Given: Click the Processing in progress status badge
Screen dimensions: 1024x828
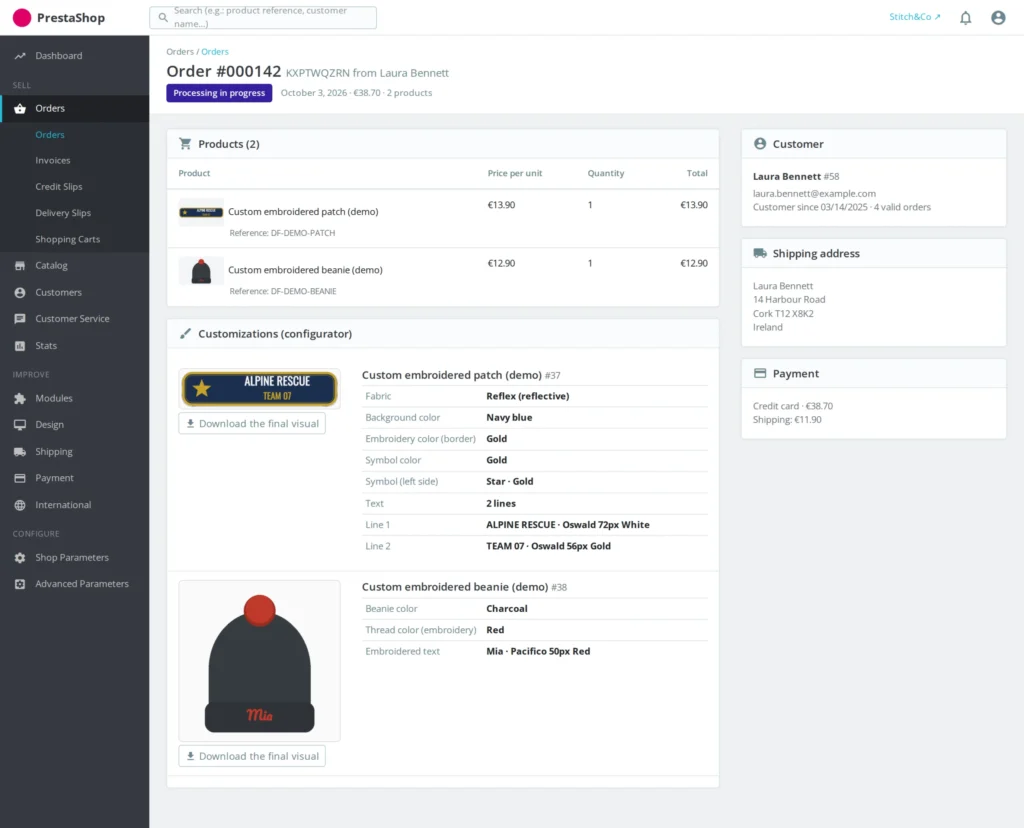Looking at the screenshot, I should click(219, 93).
